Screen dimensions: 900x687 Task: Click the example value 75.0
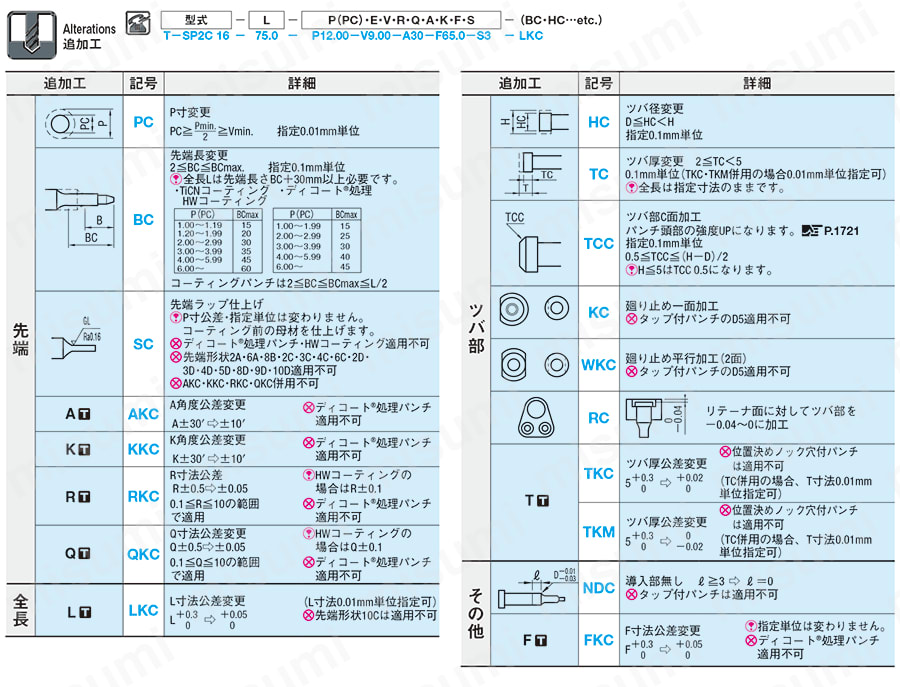(x=266, y=36)
